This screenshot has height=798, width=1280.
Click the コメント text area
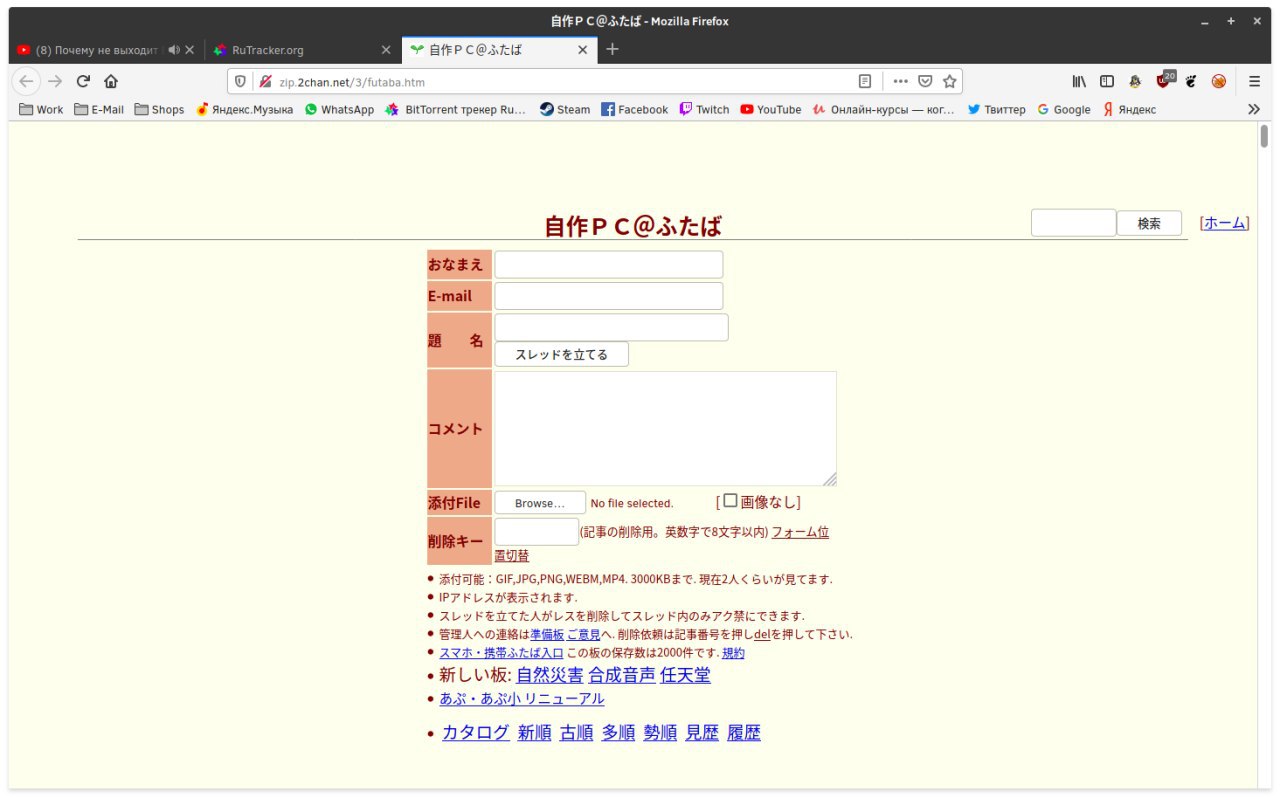click(665, 429)
